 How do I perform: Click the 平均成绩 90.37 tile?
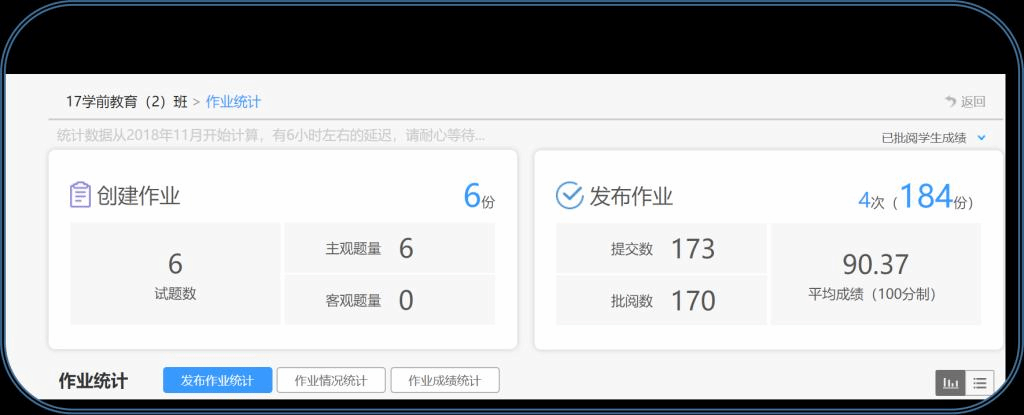[875, 274]
